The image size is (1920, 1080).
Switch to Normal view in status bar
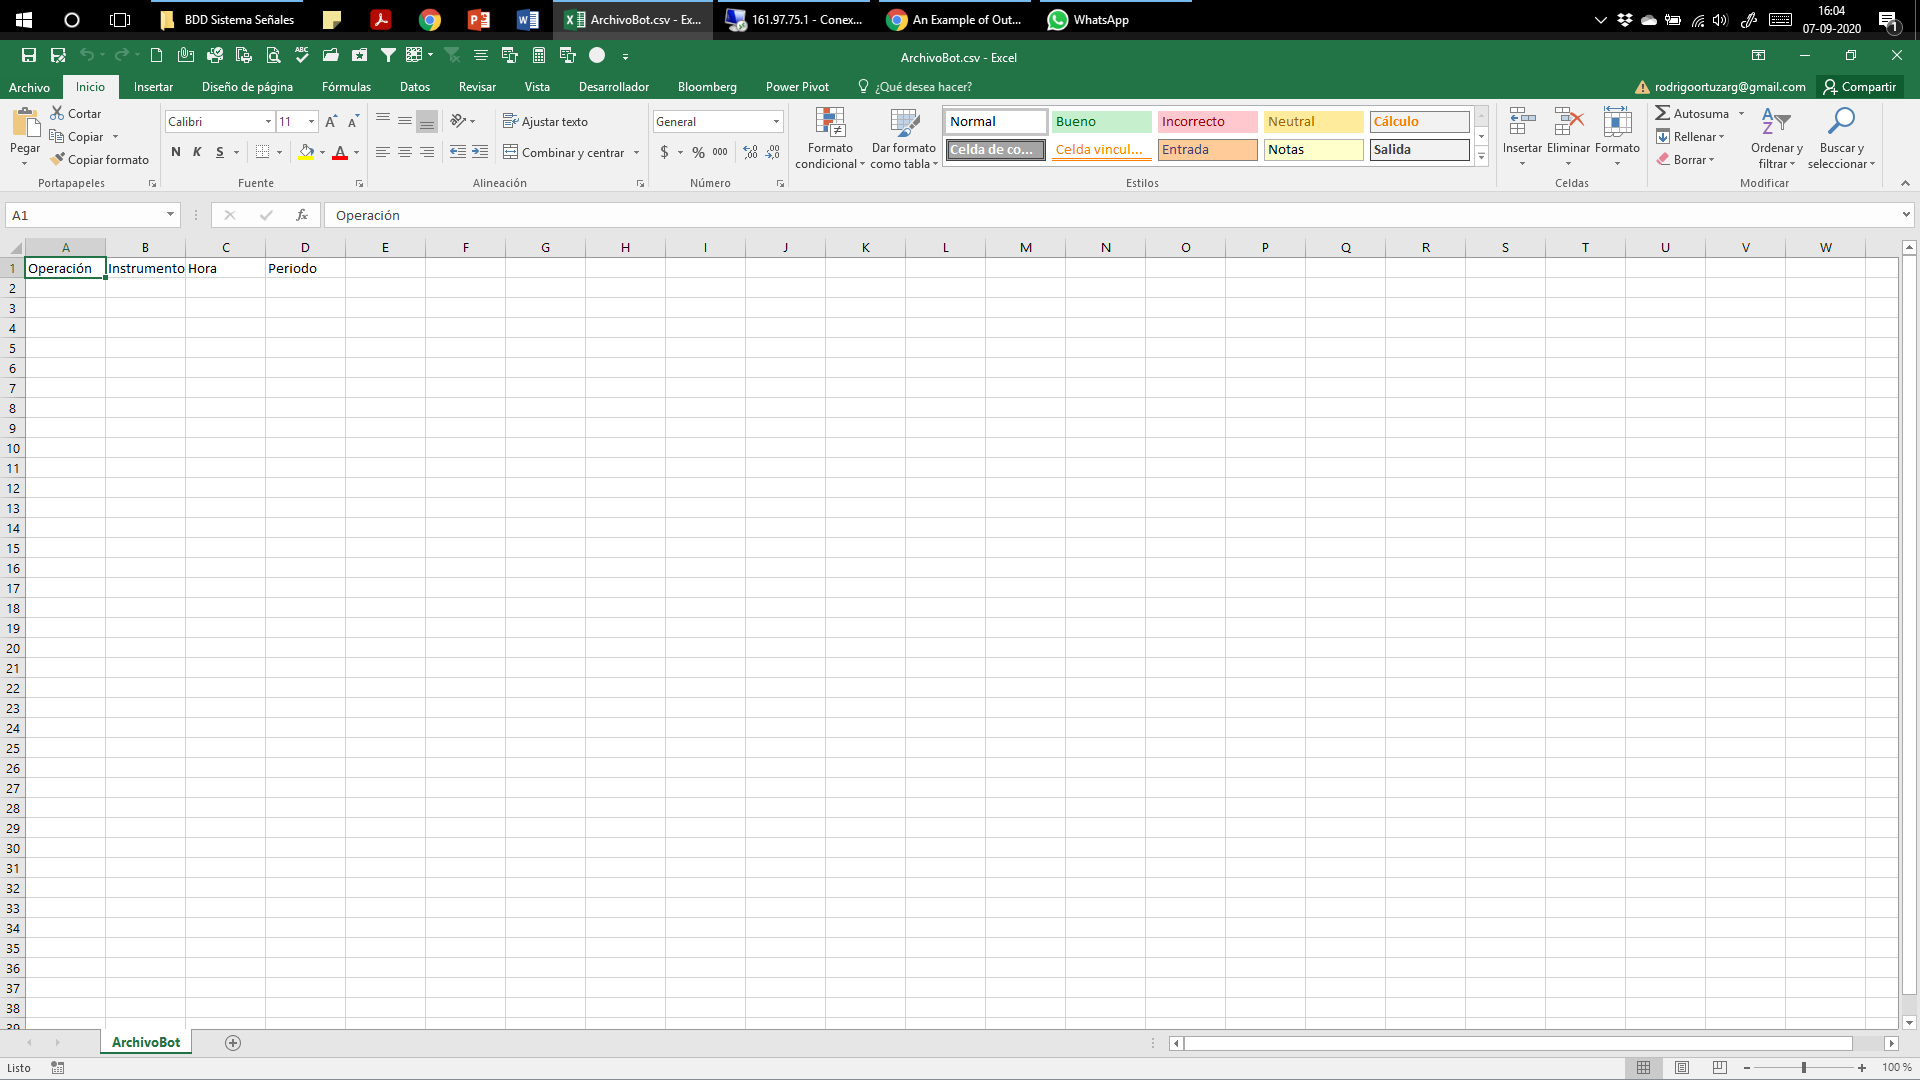(1643, 1067)
